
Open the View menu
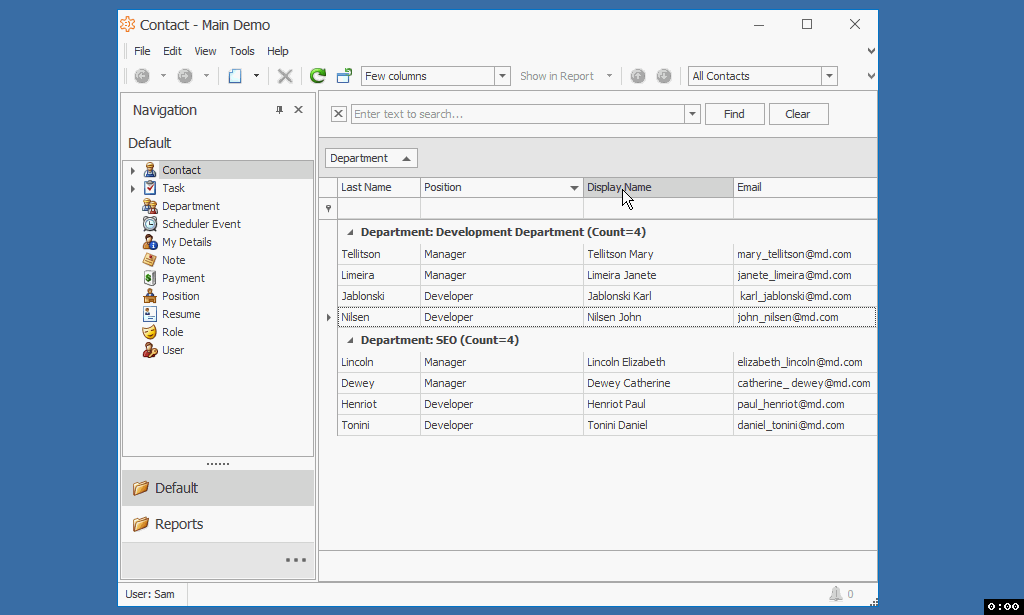(x=205, y=51)
